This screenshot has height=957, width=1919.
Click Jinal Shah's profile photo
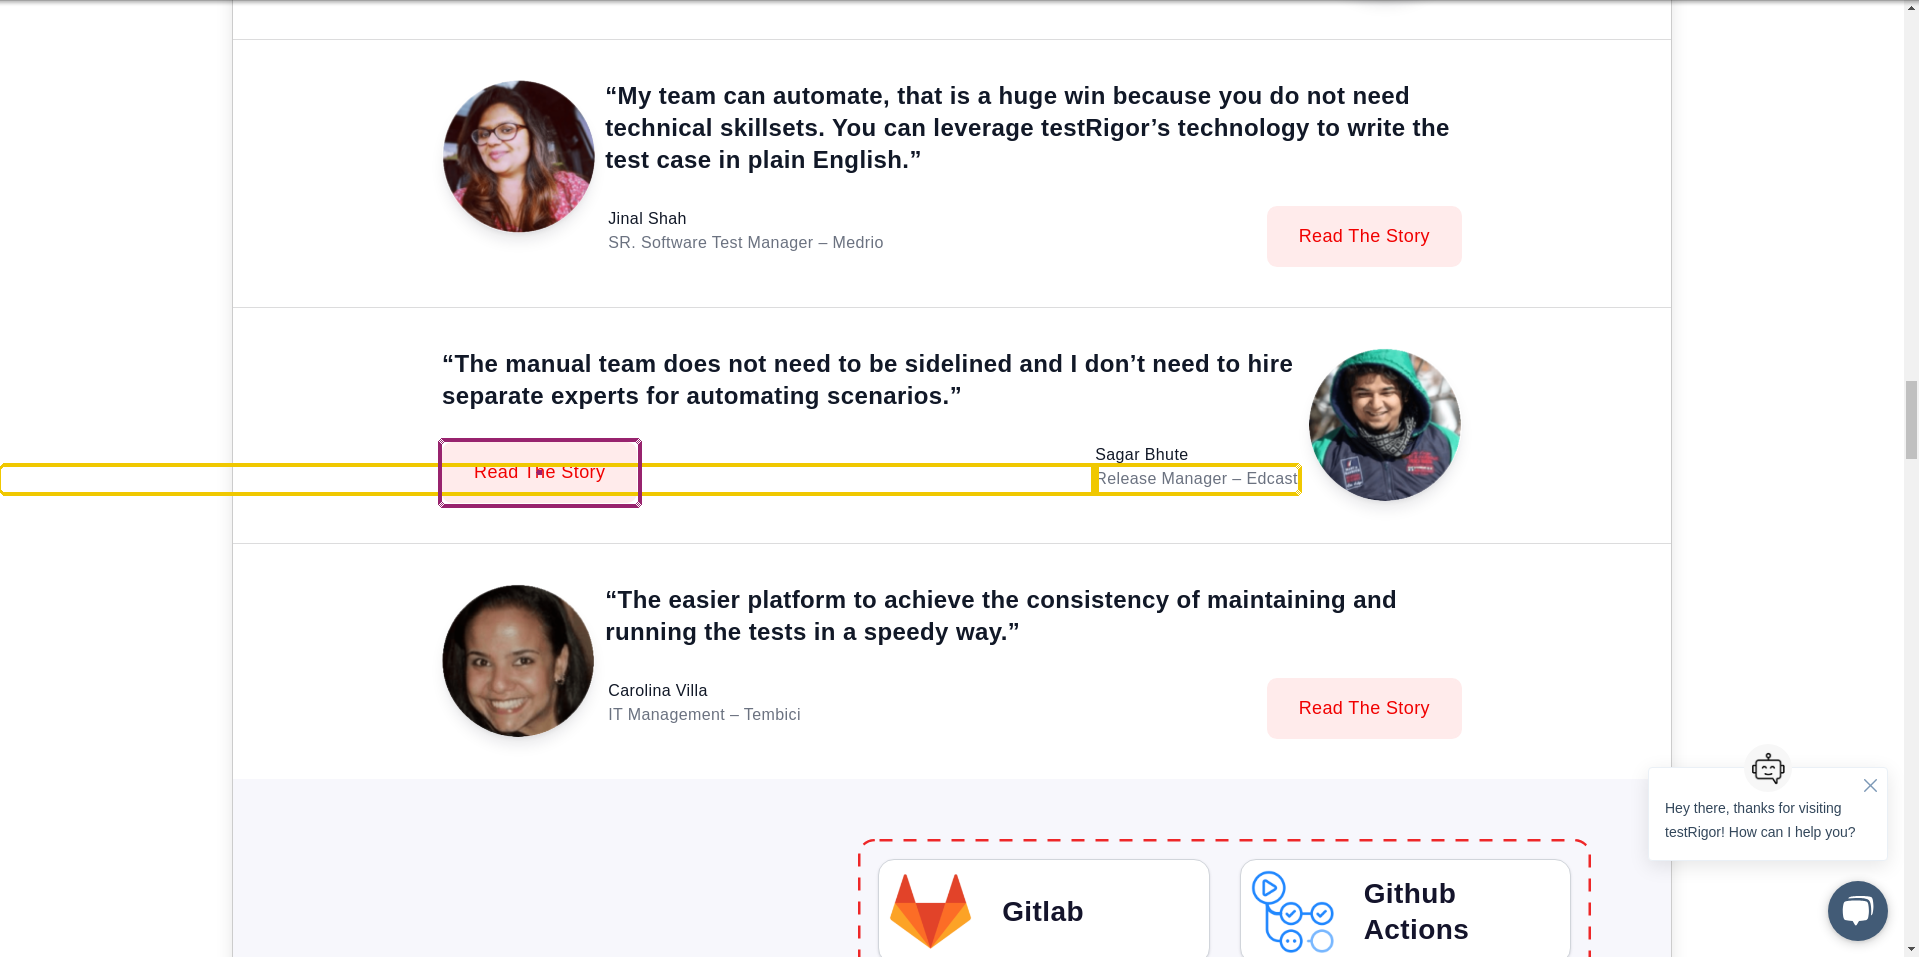[x=518, y=157]
